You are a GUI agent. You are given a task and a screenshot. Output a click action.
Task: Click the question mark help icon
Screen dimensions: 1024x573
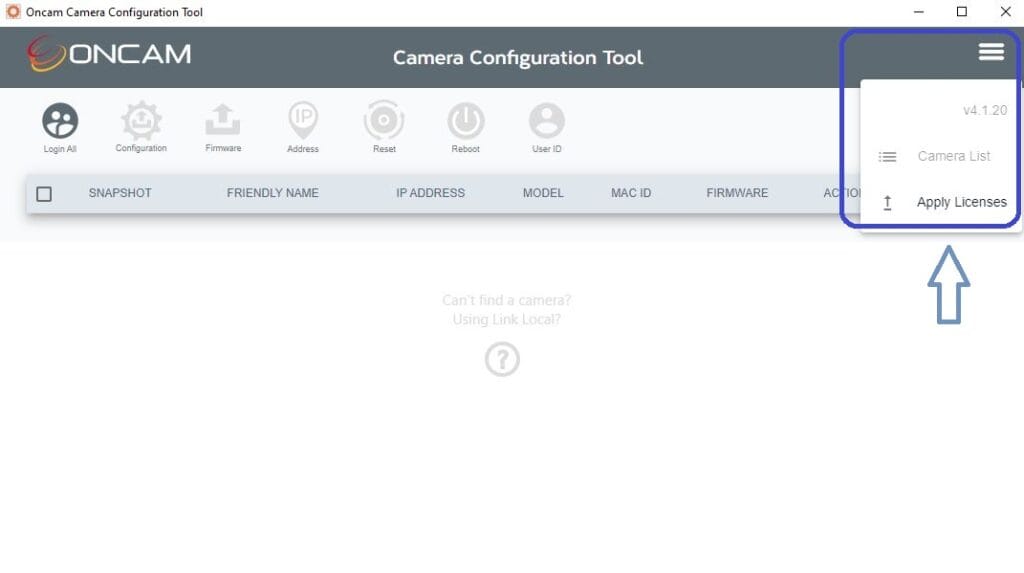click(502, 359)
